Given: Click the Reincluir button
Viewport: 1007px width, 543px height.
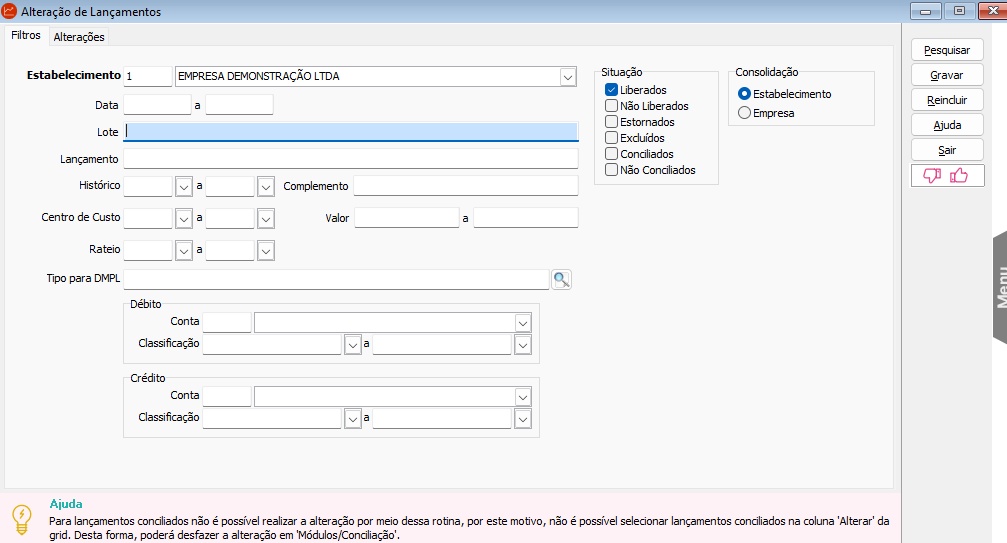Looking at the screenshot, I should pos(946,100).
